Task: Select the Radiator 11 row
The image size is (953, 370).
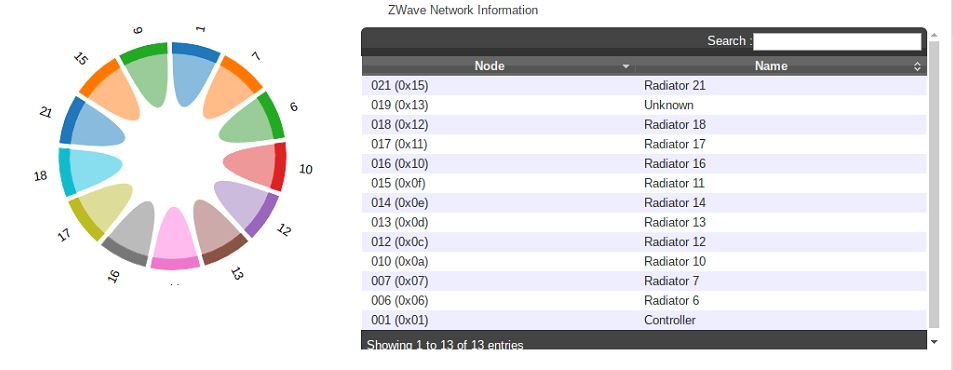Action: pyautogui.click(x=644, y=183)
